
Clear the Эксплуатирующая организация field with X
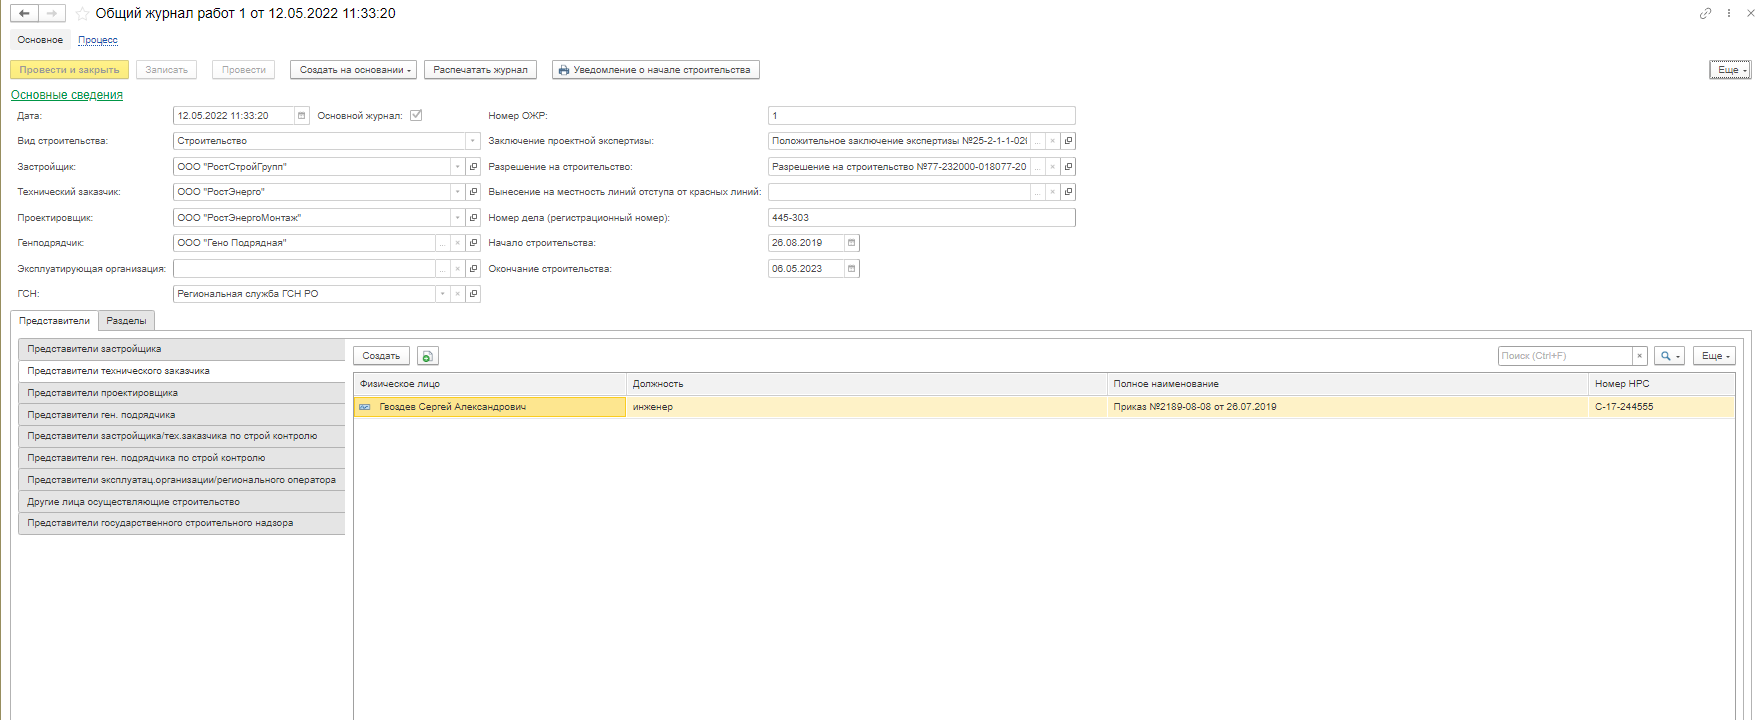[x=458, y=269]
